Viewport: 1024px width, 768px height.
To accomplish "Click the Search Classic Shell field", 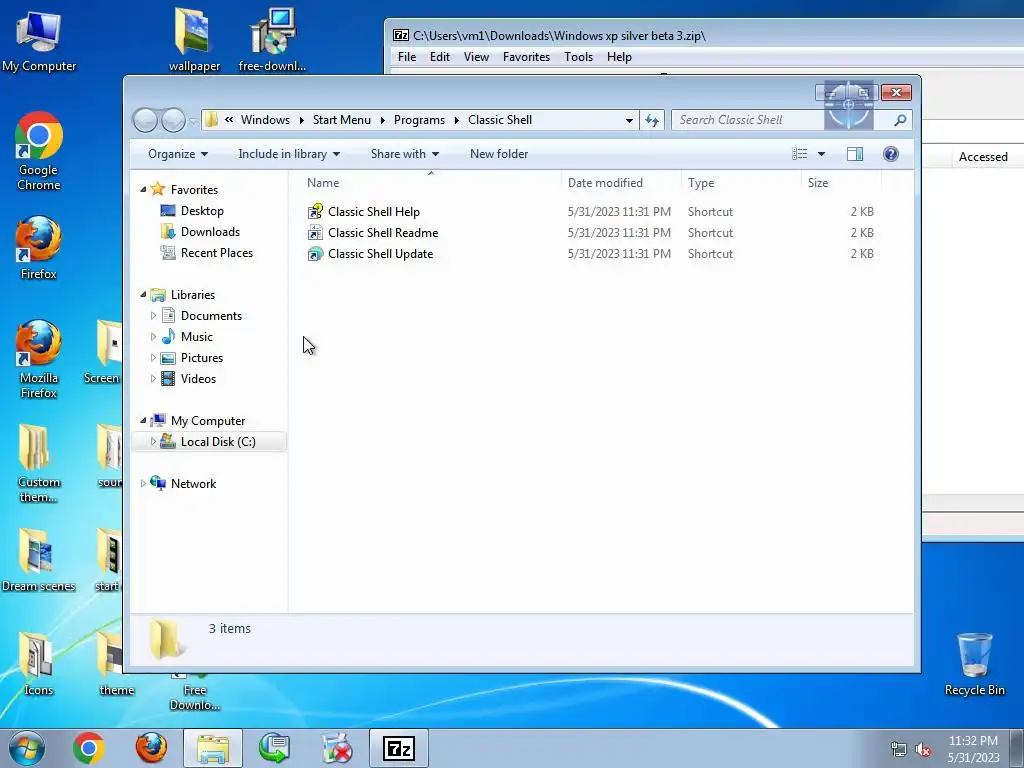I will click(780, 120).
